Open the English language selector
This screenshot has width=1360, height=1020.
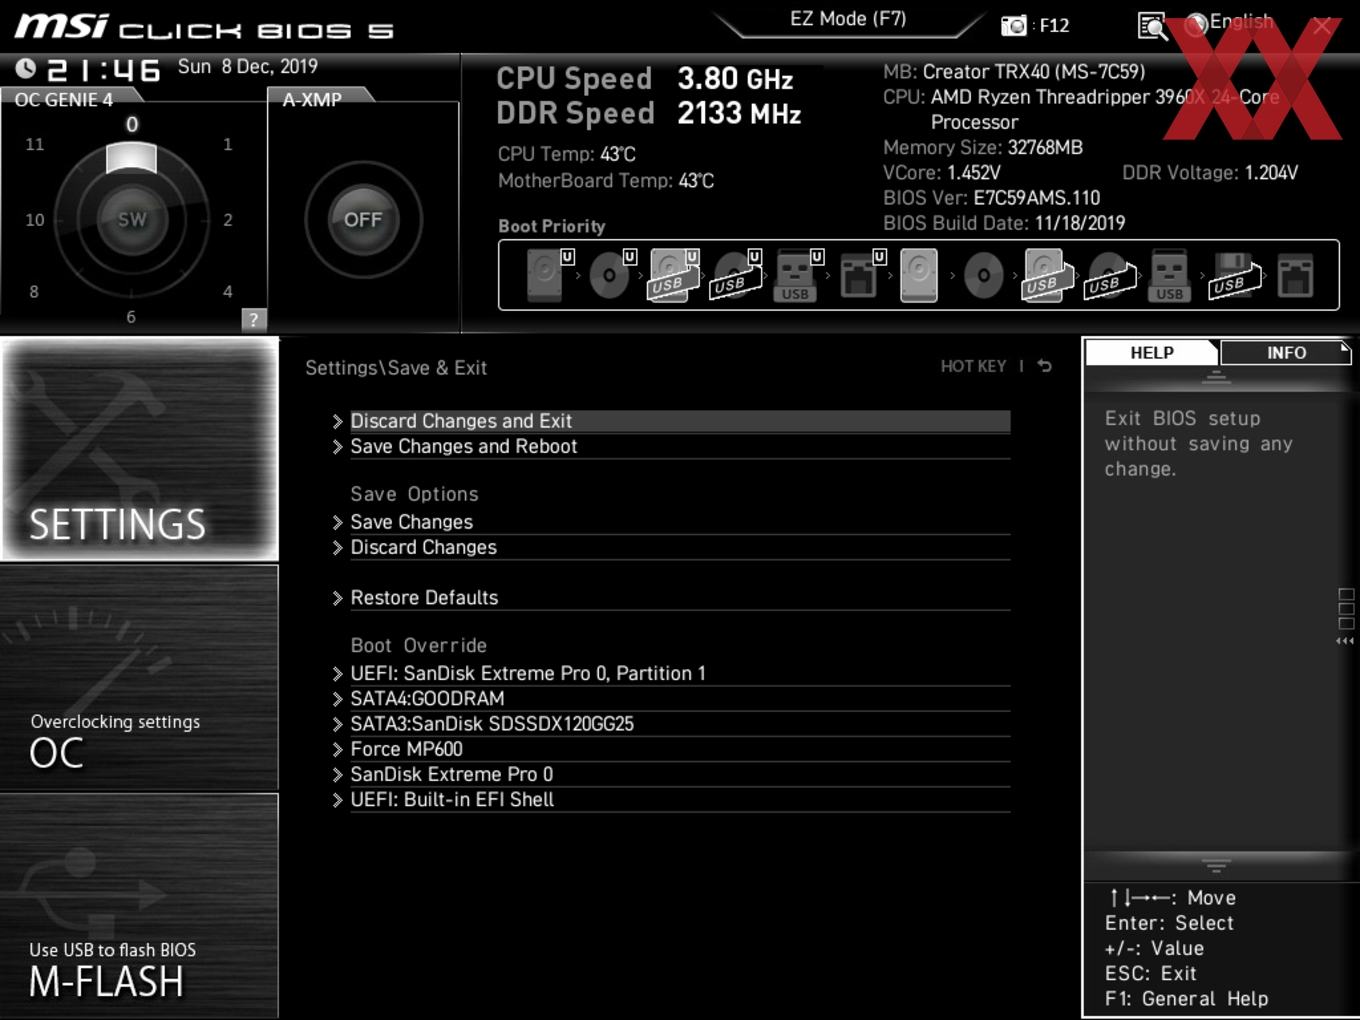click(1229, 23)
